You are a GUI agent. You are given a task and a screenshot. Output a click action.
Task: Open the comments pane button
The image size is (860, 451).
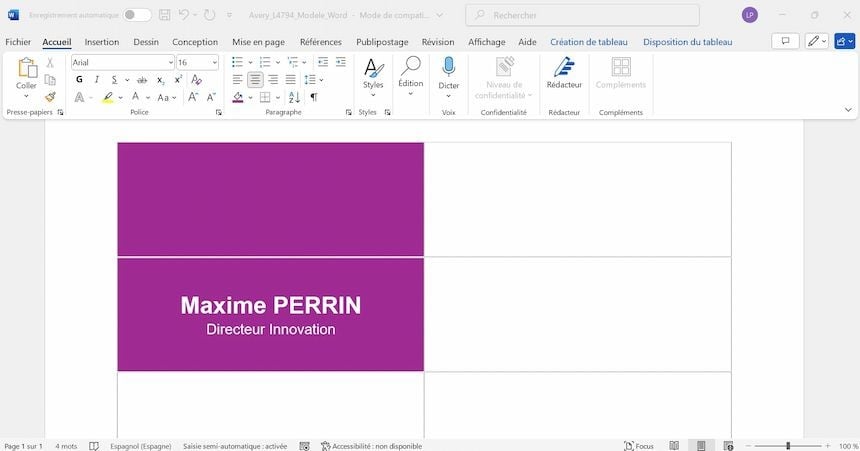(785, 41)
